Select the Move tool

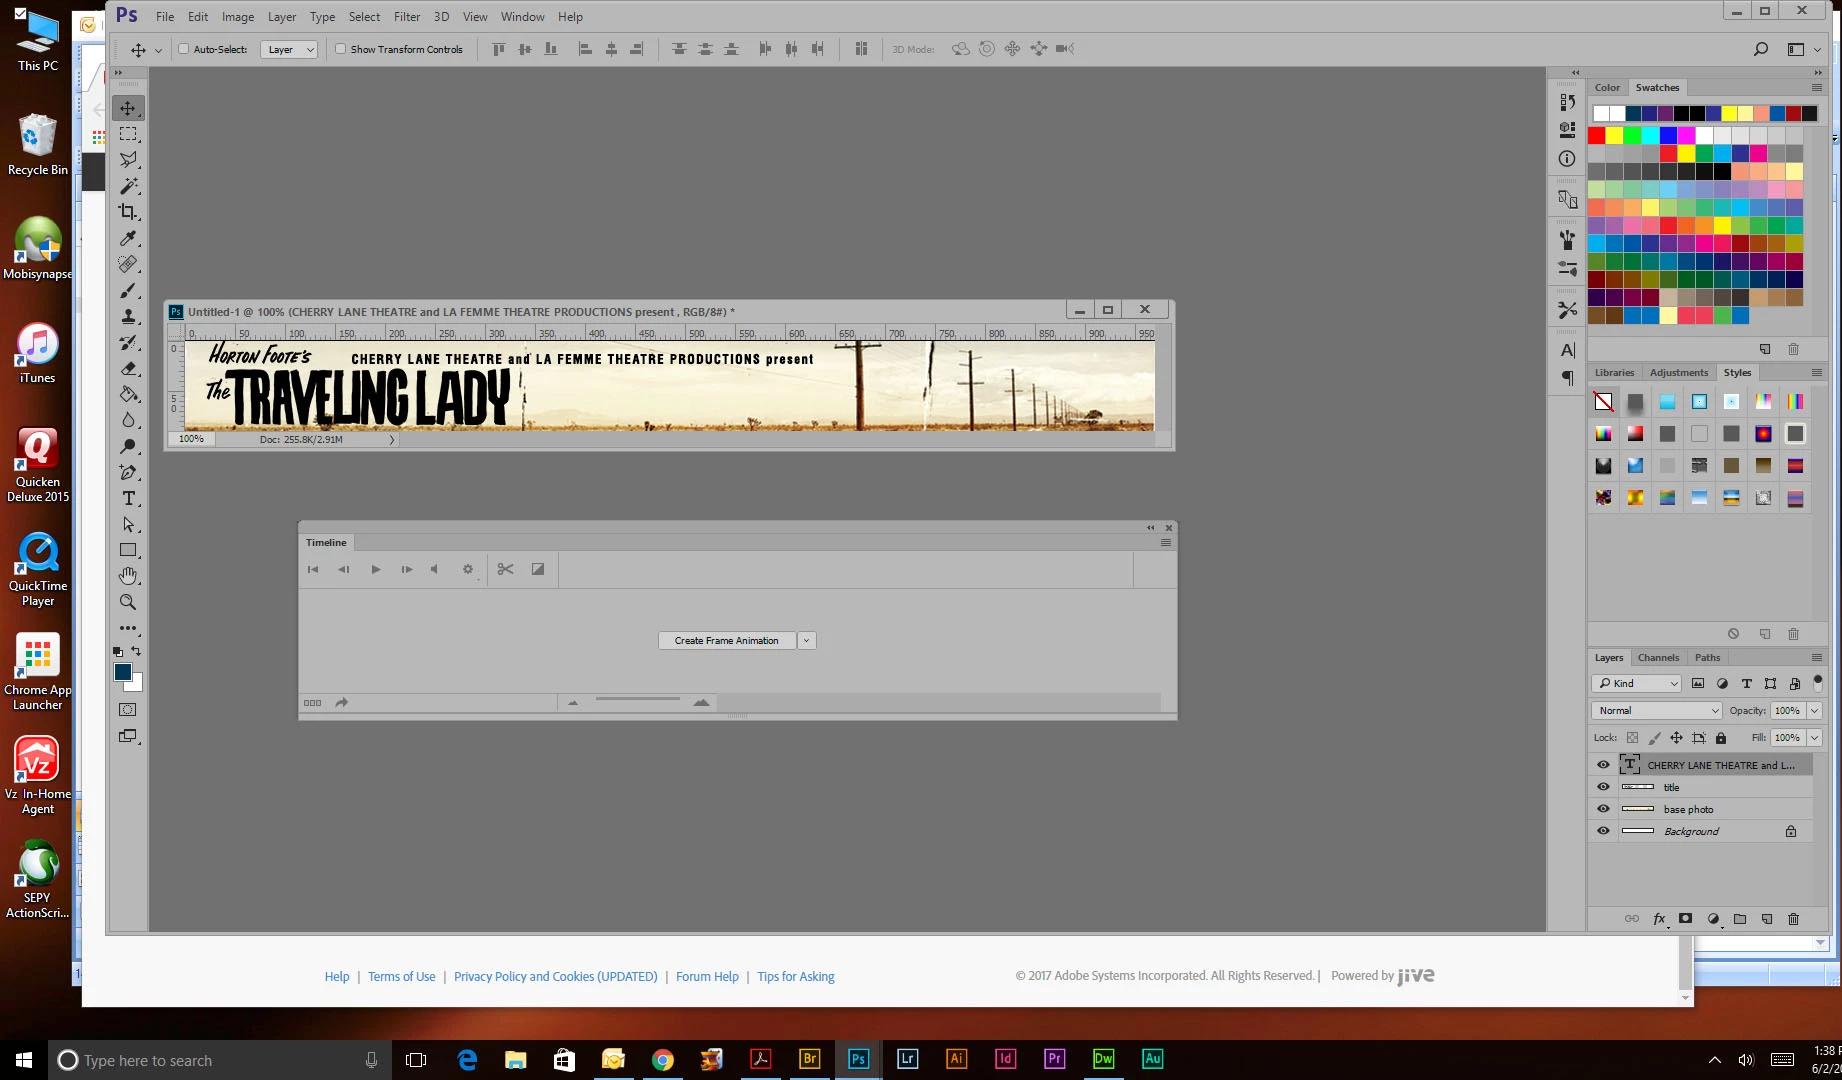(128, 108)
